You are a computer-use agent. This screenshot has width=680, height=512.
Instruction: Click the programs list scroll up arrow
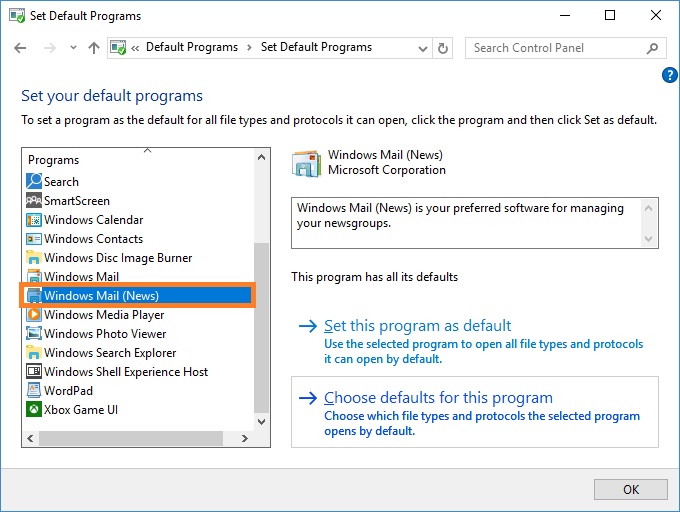(261, 157)
